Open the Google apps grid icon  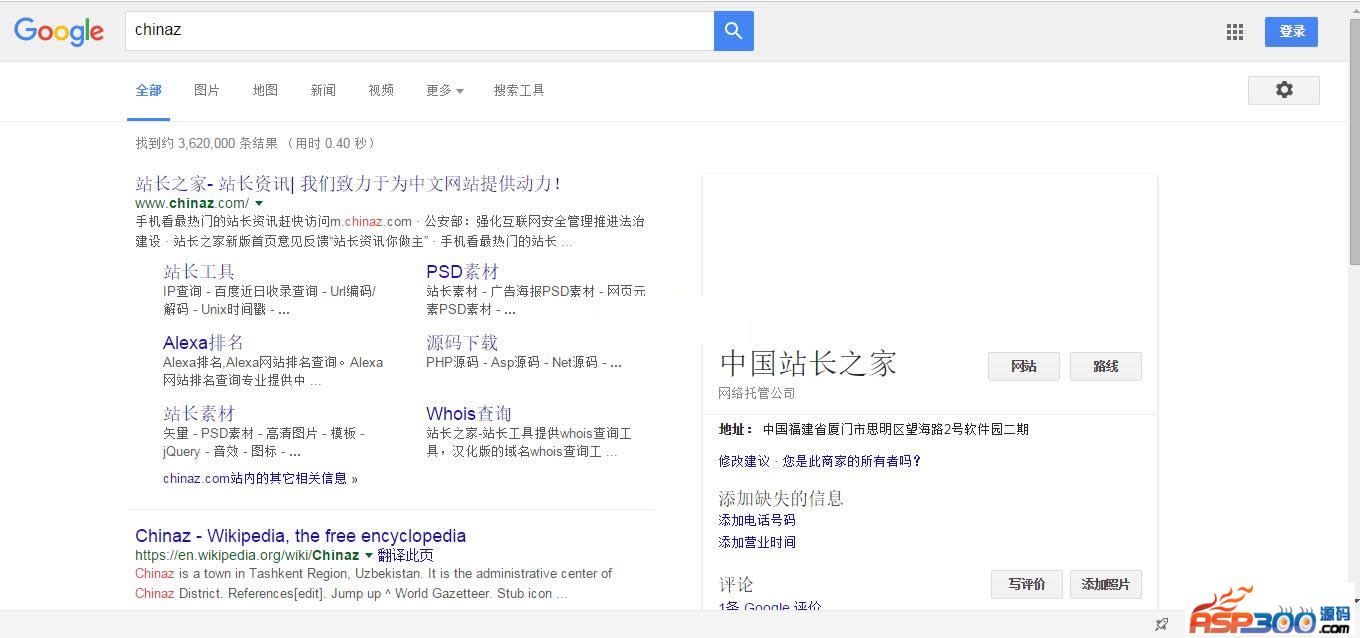click(x=1235, y=32)
